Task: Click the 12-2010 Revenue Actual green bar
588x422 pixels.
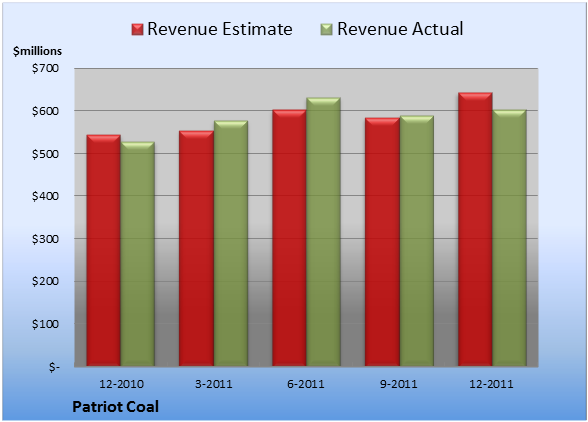Action: [138, 254]
